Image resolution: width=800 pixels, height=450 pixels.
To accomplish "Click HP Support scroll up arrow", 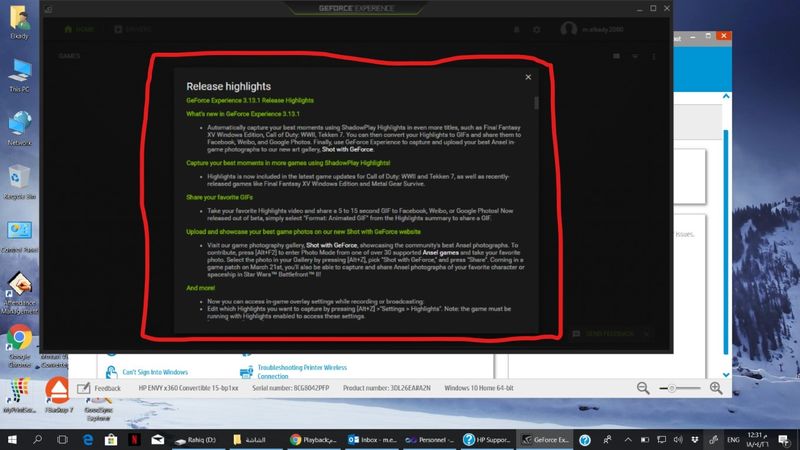I will point(726,96).
